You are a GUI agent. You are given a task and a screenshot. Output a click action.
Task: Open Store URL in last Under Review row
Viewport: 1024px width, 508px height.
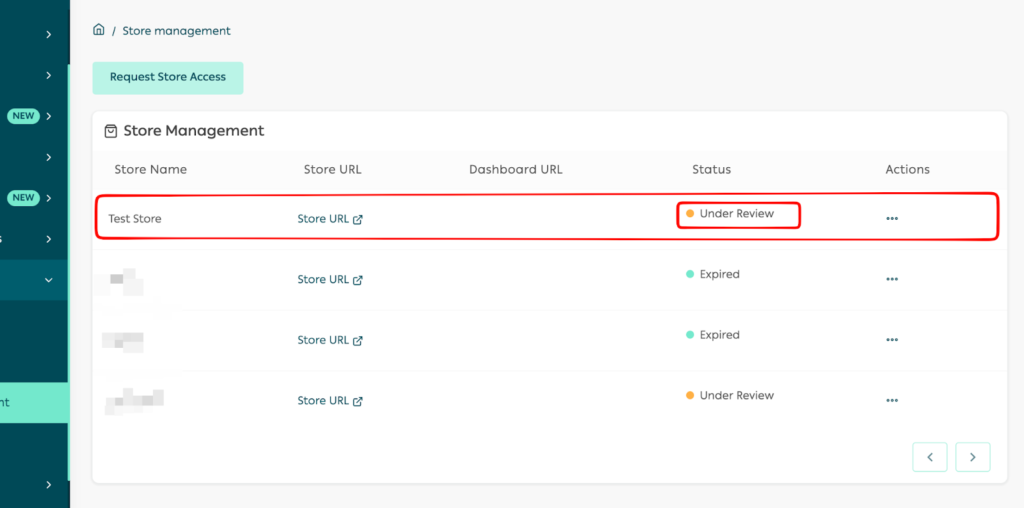[x=323, y=401]
